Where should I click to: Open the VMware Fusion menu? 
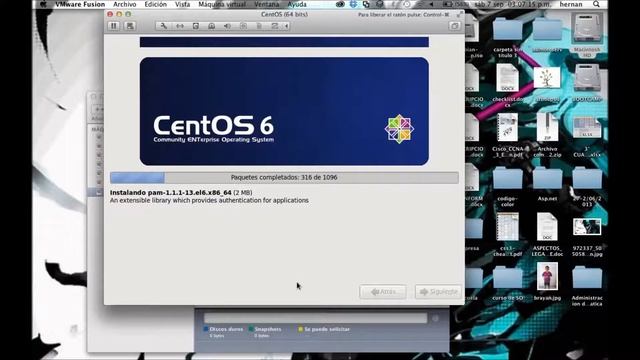pos(80,4)
